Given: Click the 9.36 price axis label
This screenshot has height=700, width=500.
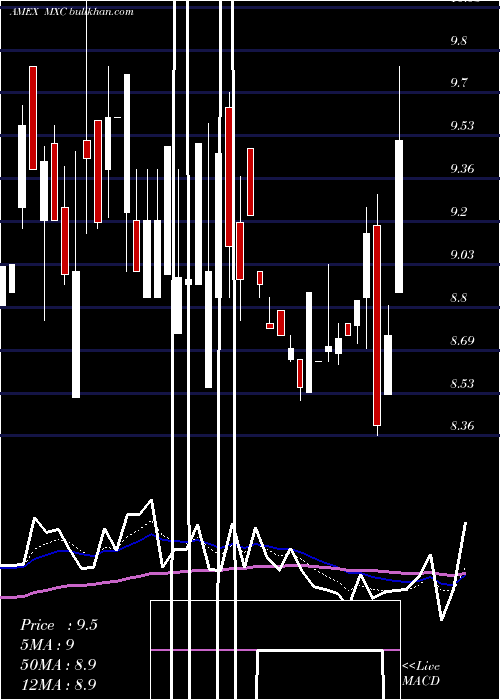Looking at the screenshot, I should [x=462, y=168].
